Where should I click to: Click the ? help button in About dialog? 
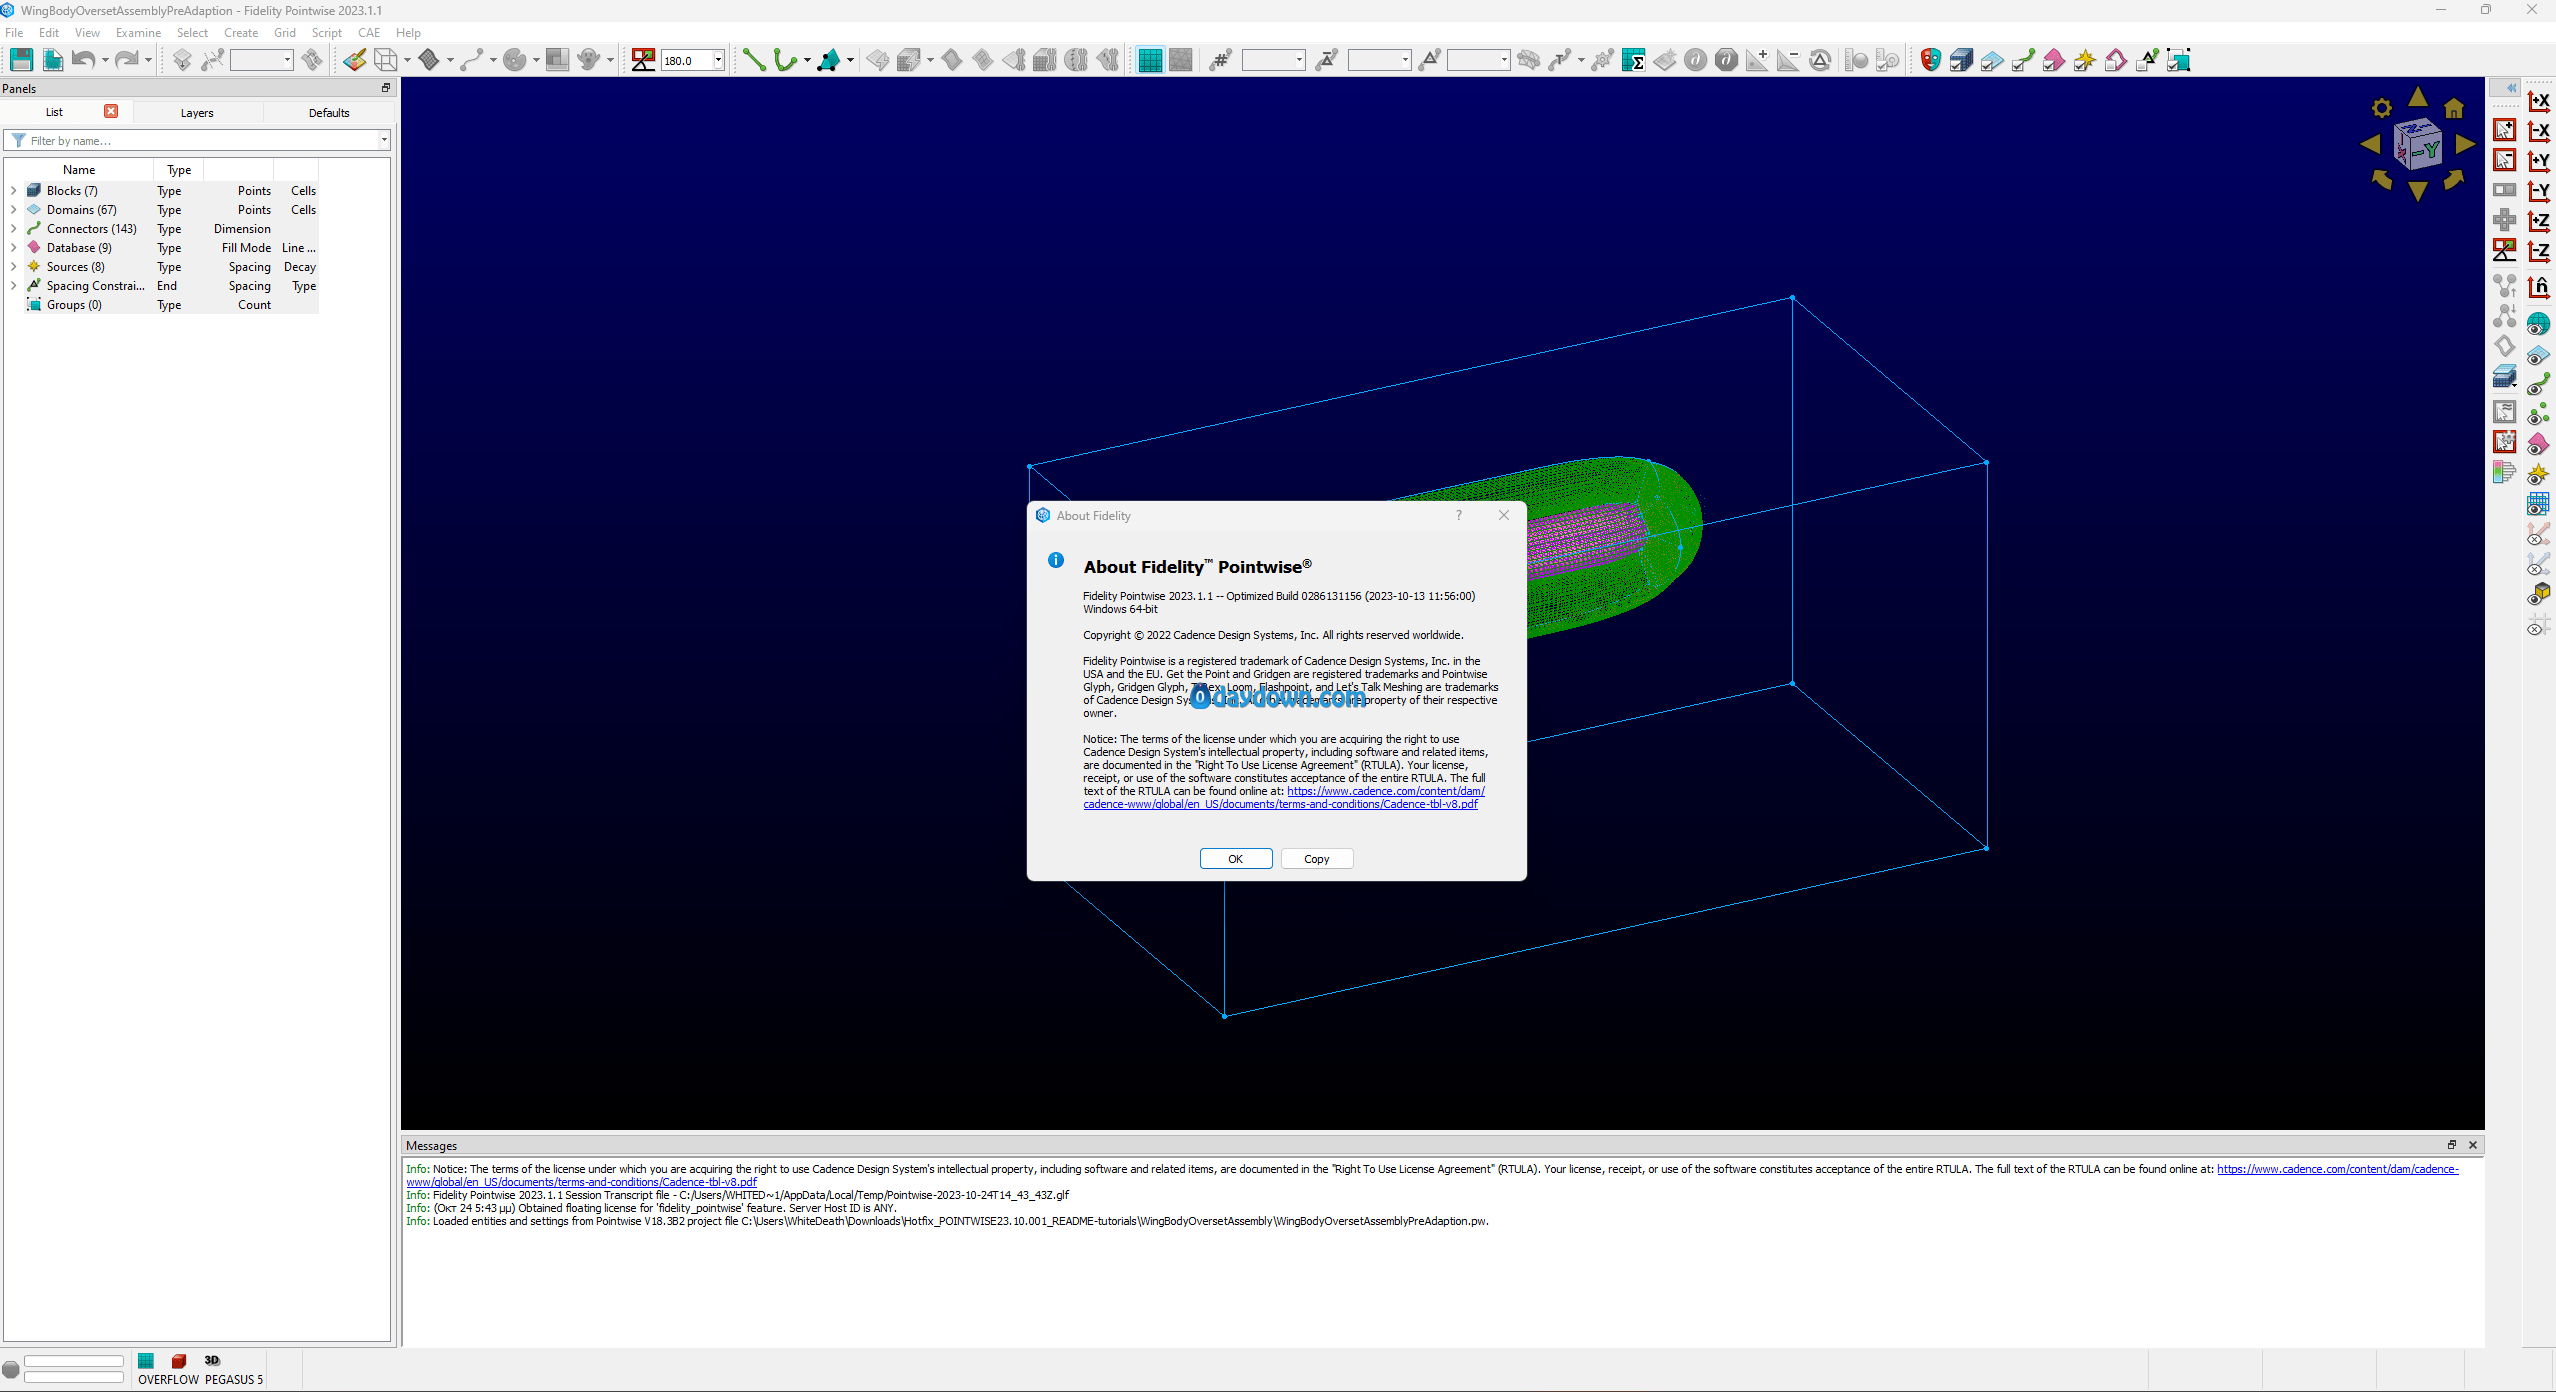1459,515
